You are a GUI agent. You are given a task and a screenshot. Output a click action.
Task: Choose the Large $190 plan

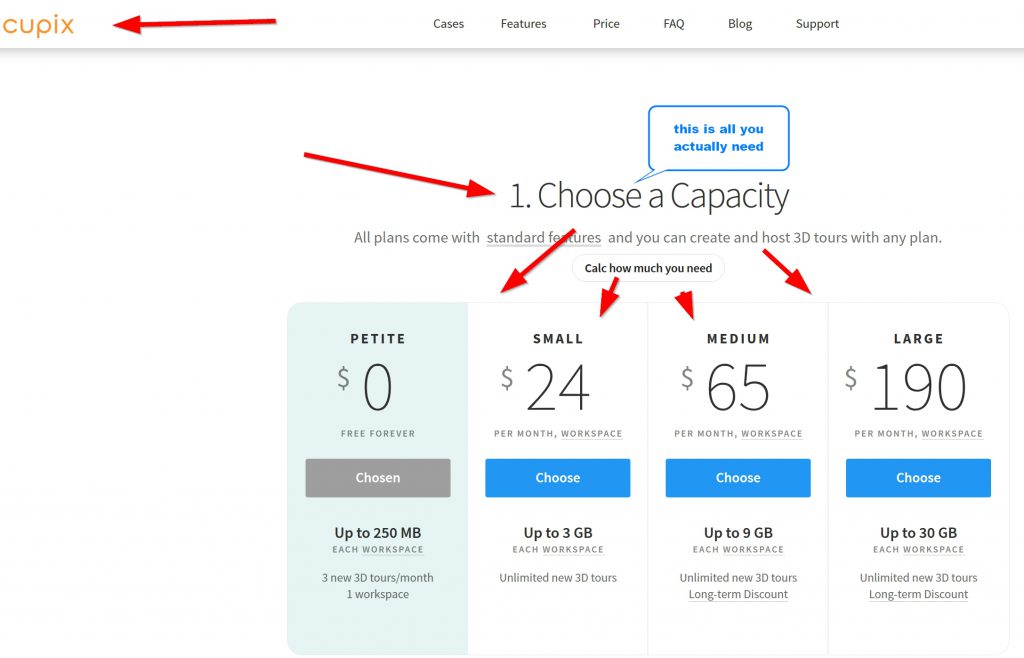(918, 478)
